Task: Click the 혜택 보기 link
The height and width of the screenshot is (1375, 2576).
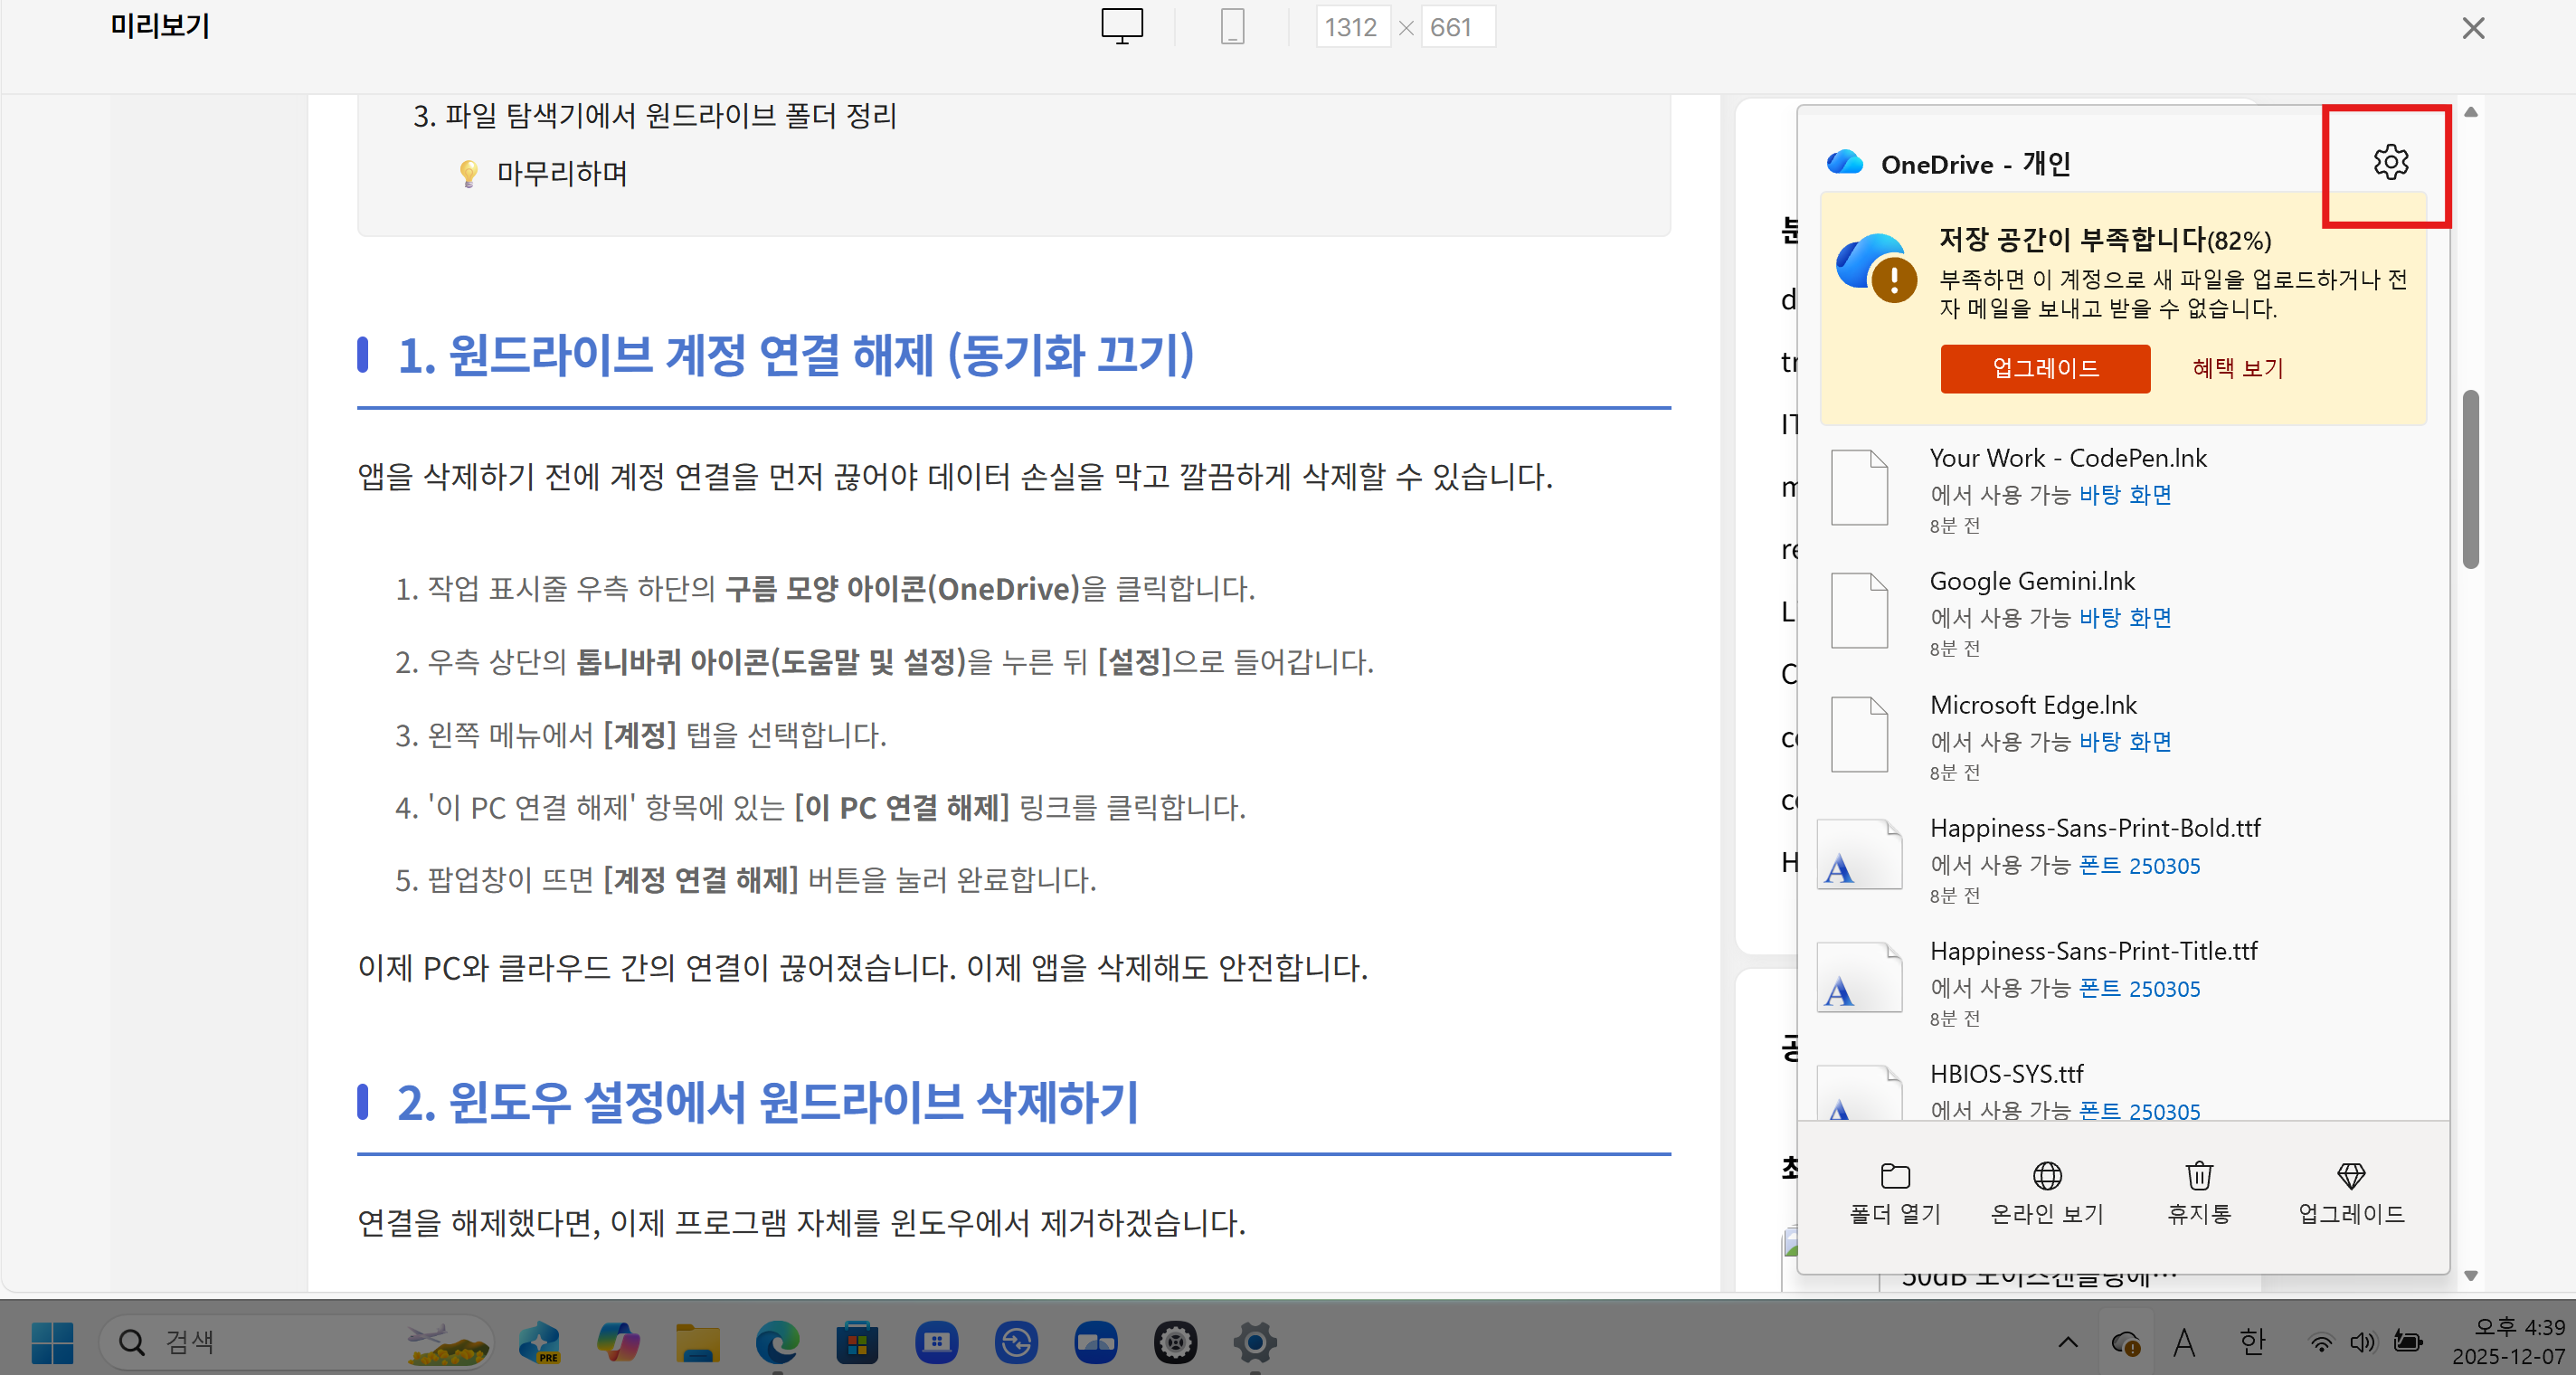Action: pos(2238,368)
